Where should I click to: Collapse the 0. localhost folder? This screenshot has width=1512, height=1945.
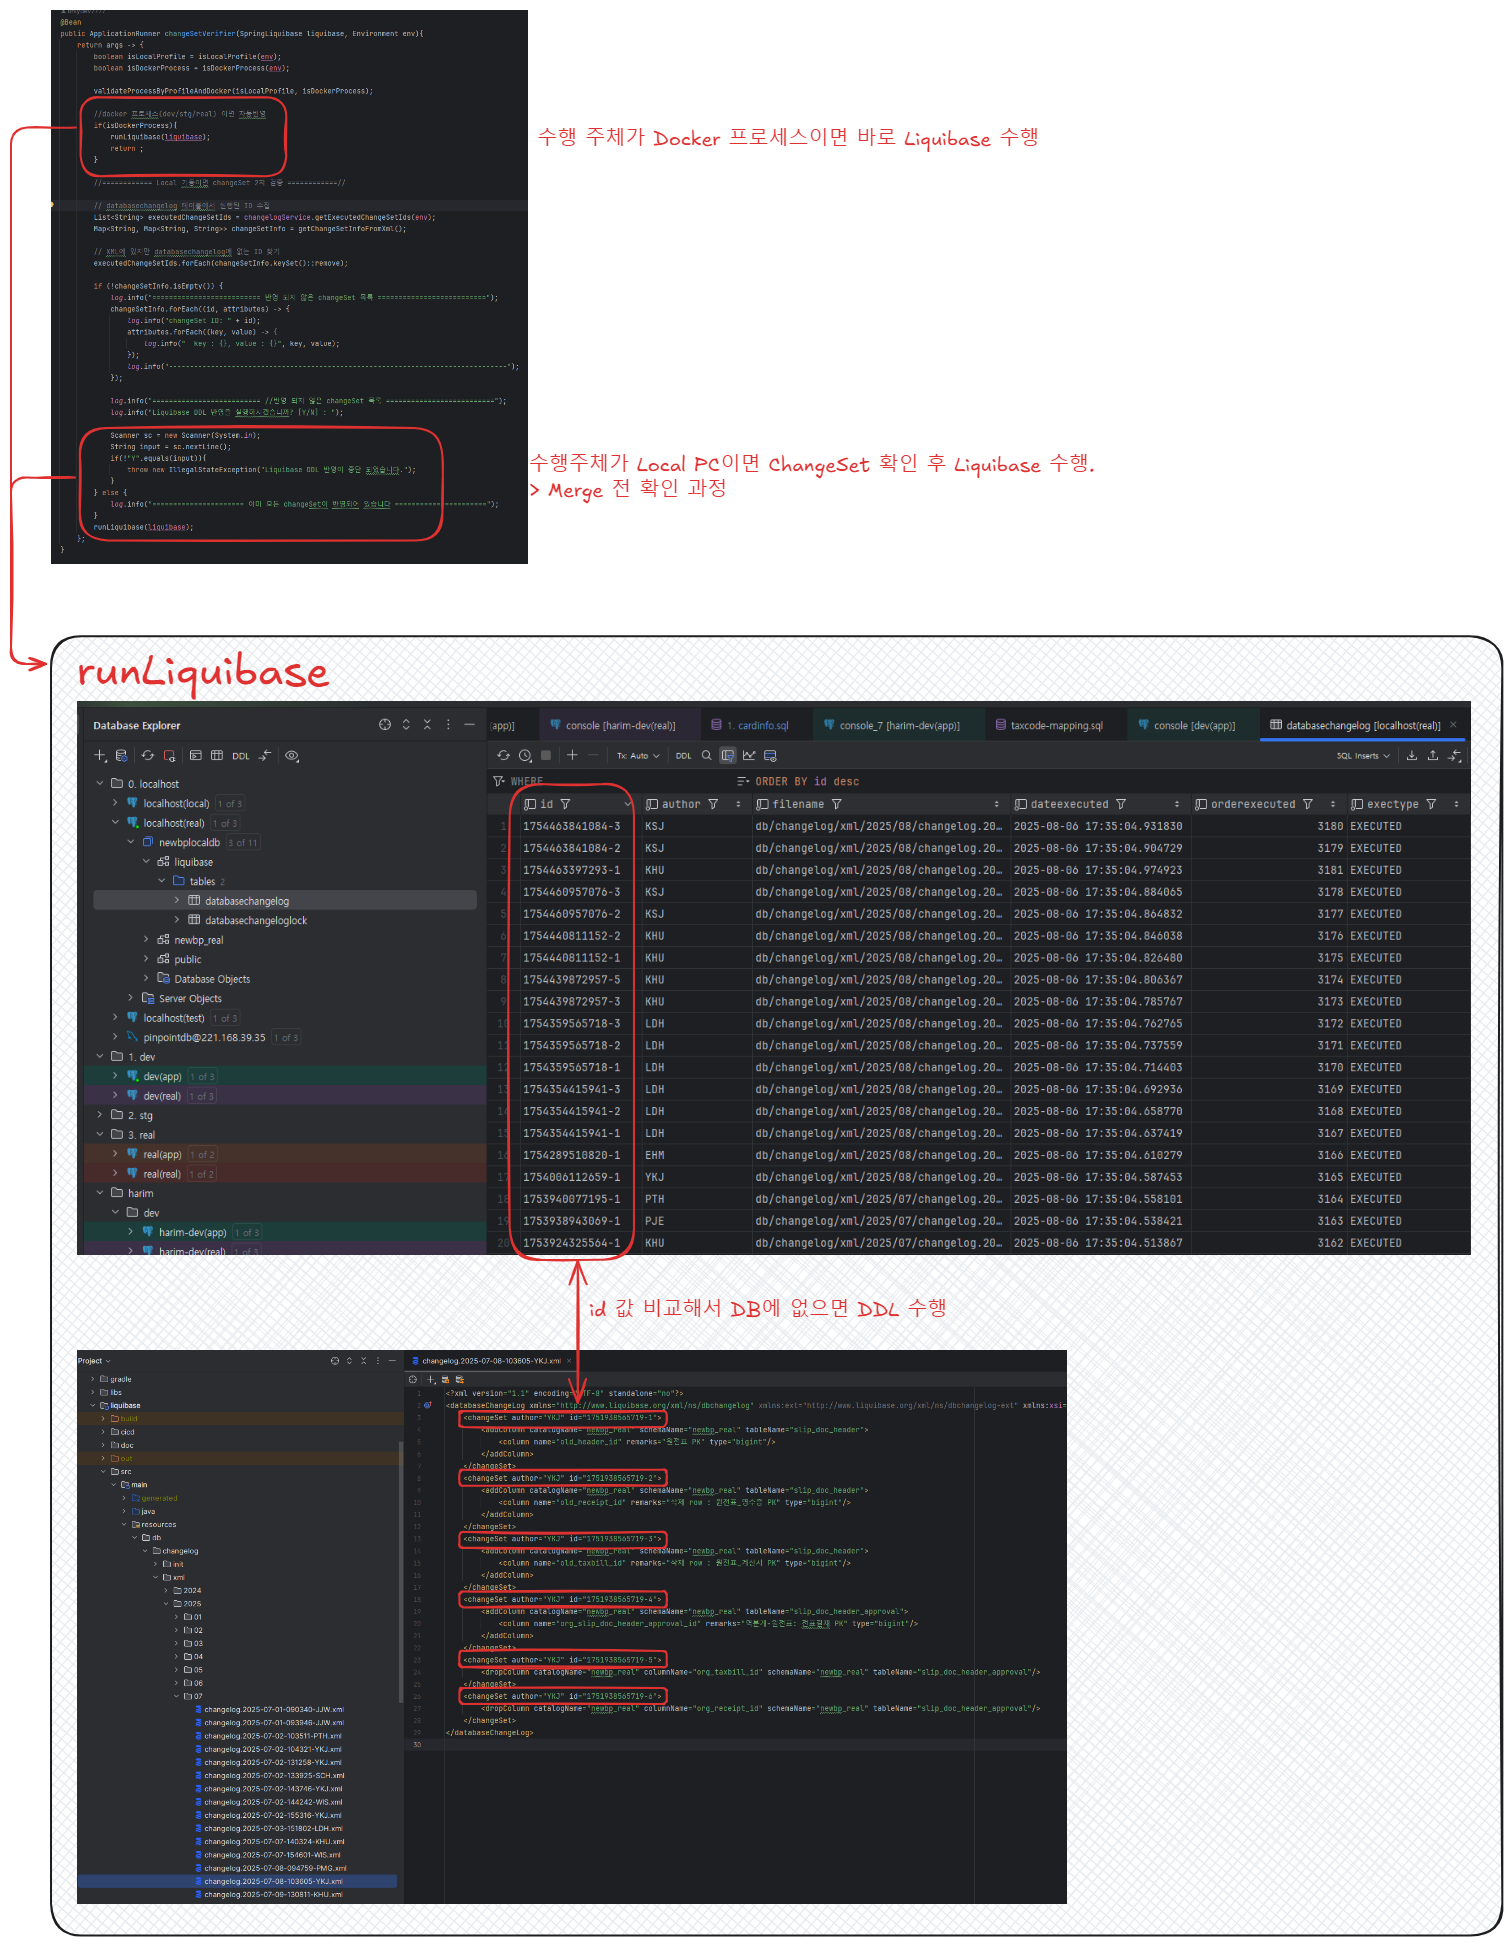point(100,784)
